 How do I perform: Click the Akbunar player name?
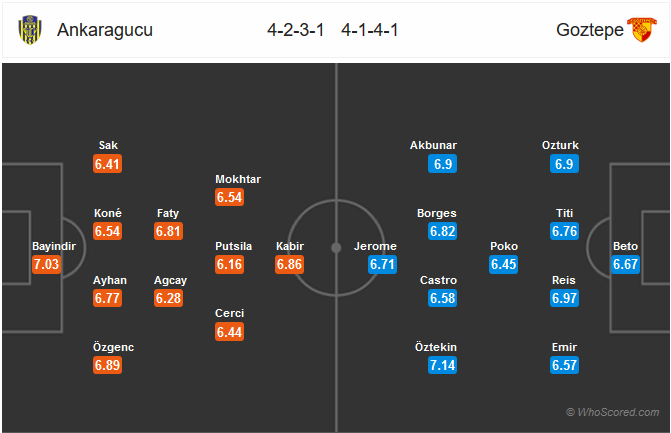(x=433, y=145)
